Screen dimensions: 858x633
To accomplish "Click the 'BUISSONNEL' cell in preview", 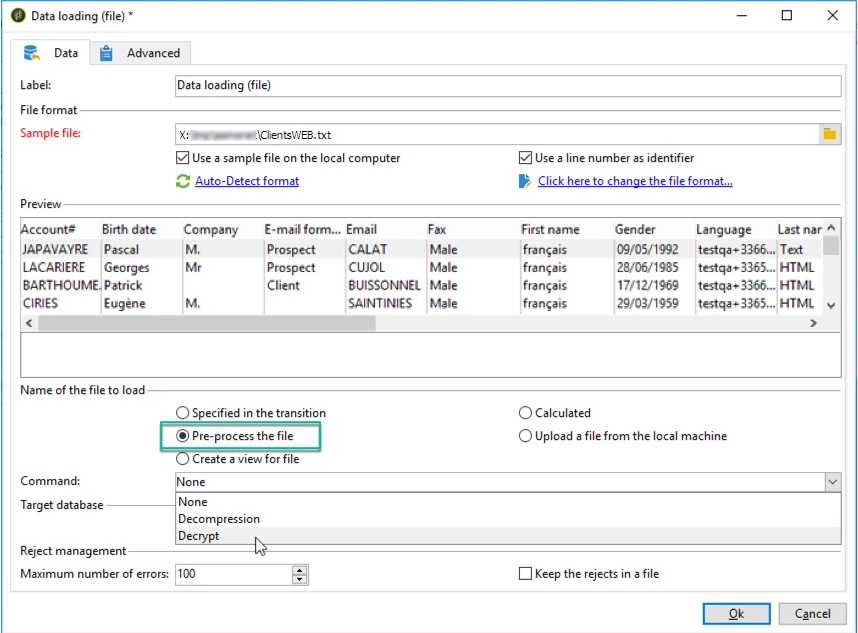I will point(384,286).
